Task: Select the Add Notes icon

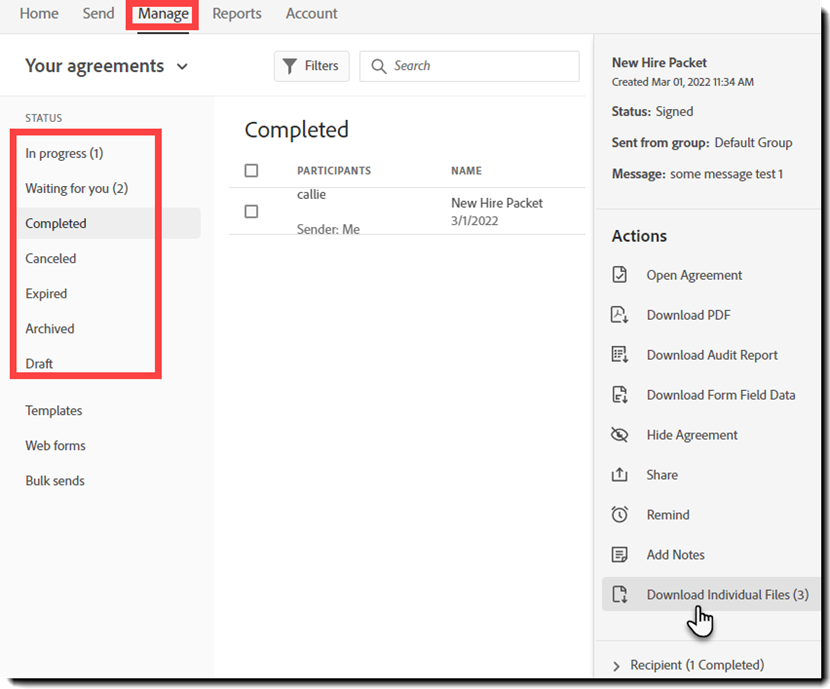Action: point(621,554)
